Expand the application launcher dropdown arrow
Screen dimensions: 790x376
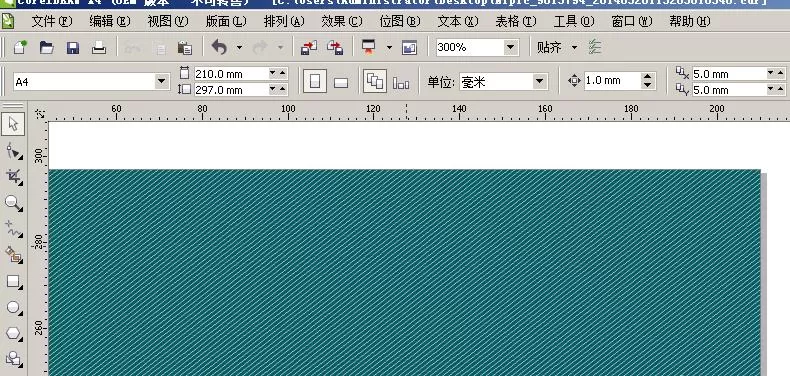click(389, 48)
